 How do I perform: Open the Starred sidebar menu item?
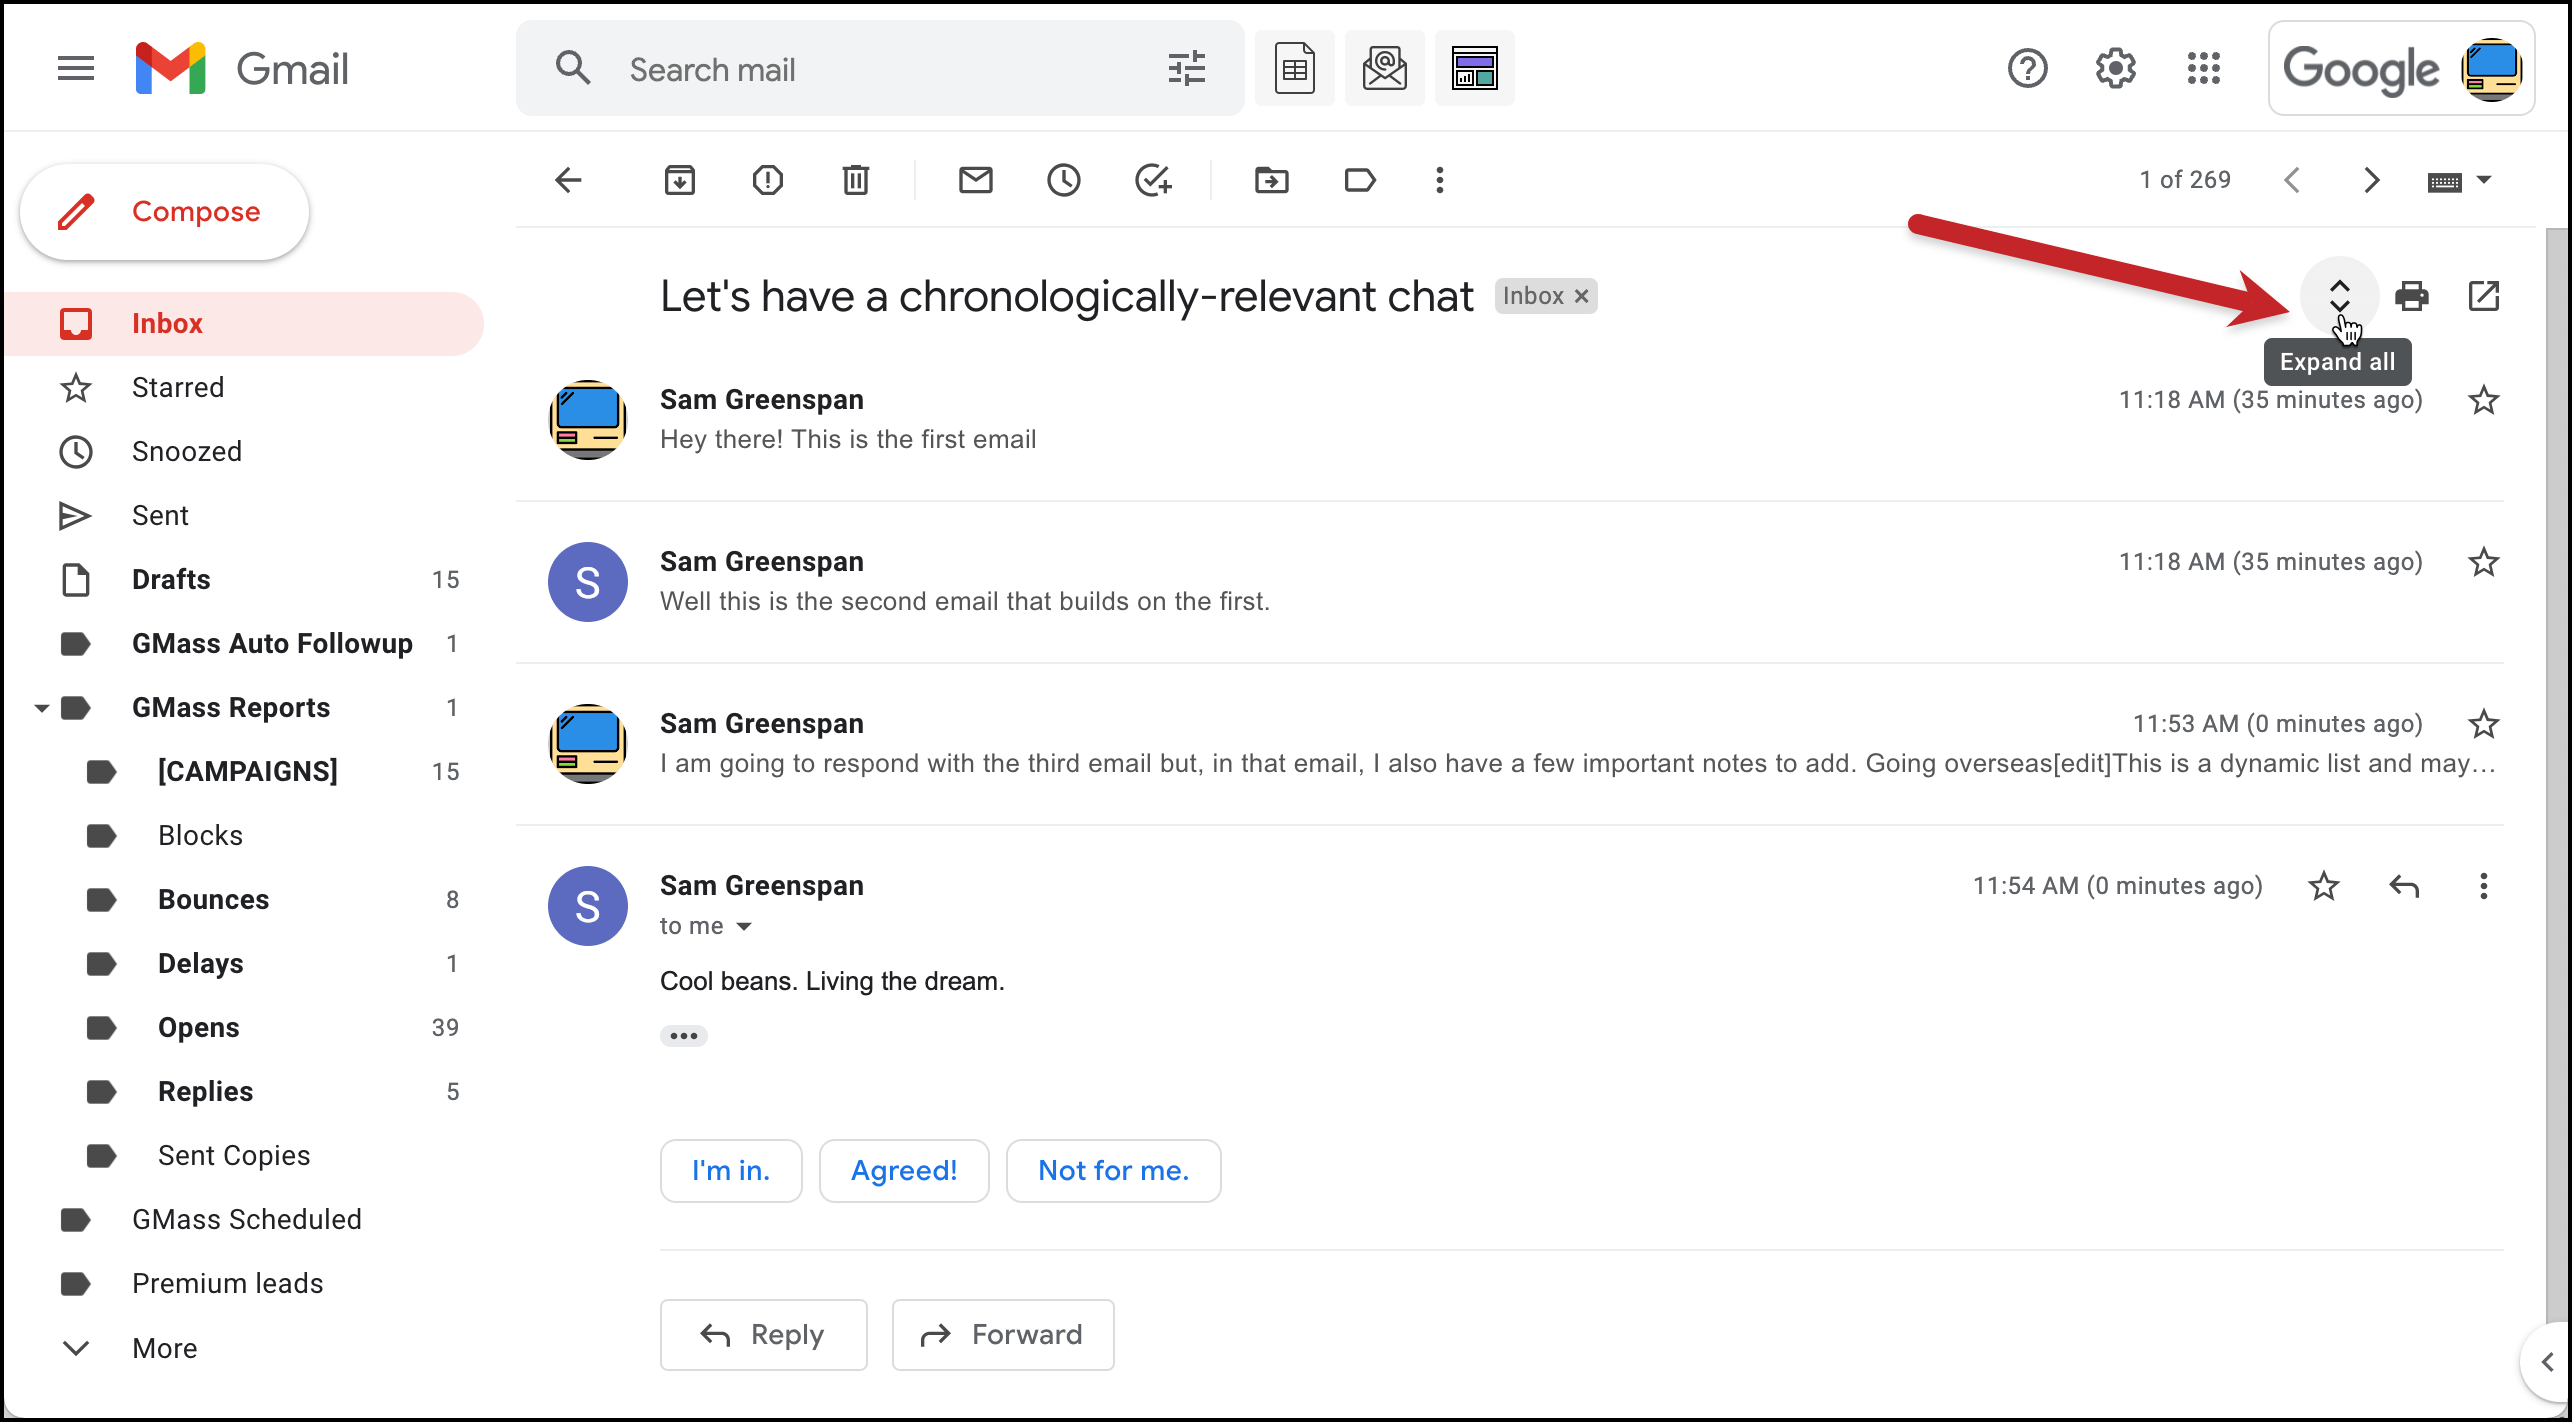(177, 387)
